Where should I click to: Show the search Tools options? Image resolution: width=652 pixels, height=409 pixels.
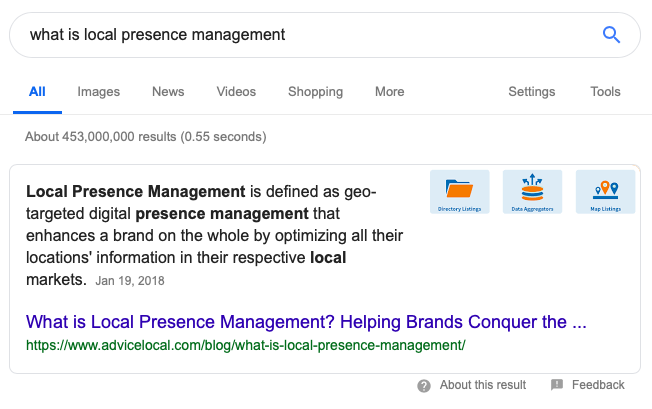tap(605, 92)
